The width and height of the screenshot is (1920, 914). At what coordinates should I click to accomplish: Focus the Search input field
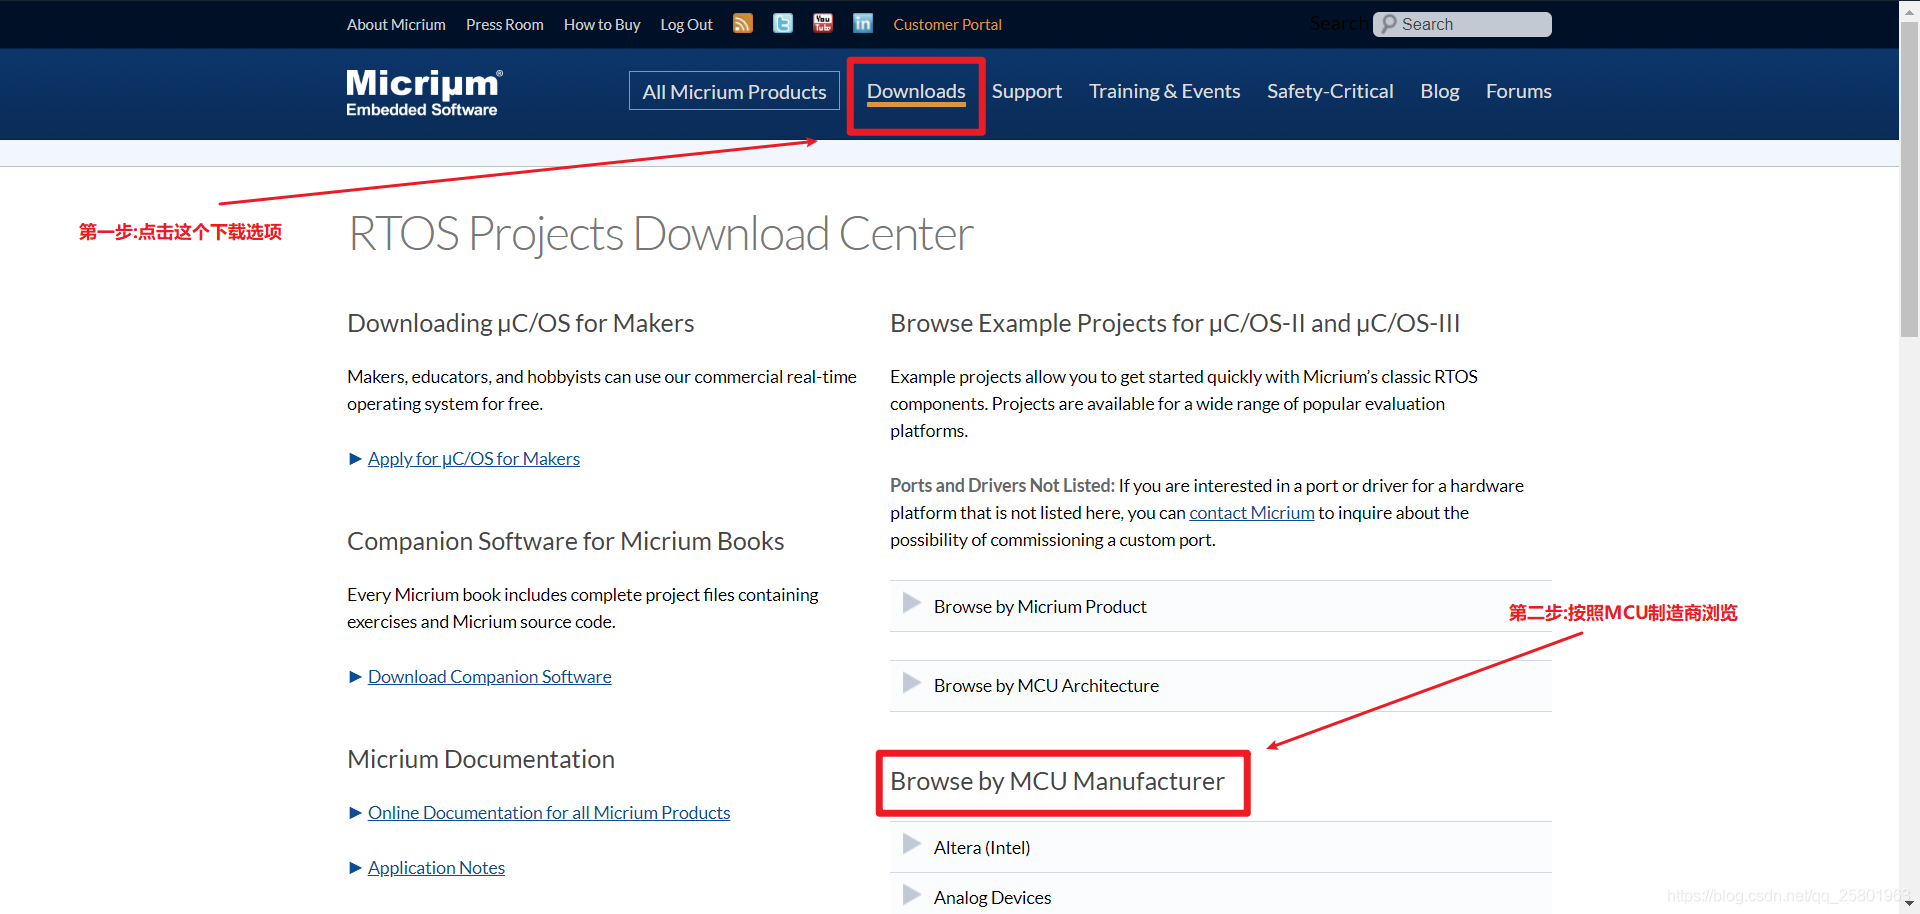(1462, 24)
